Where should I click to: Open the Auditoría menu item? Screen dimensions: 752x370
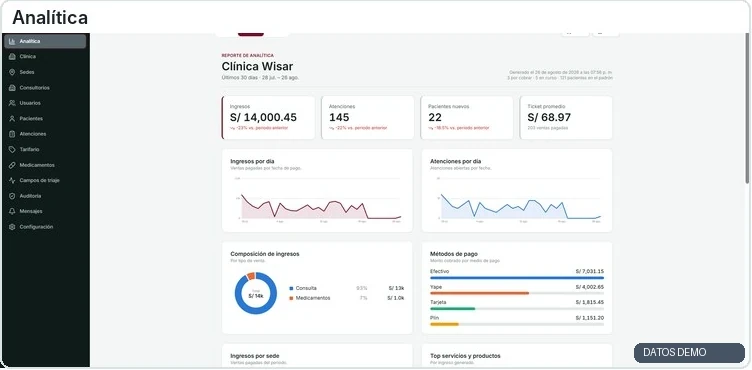(45, 196)
